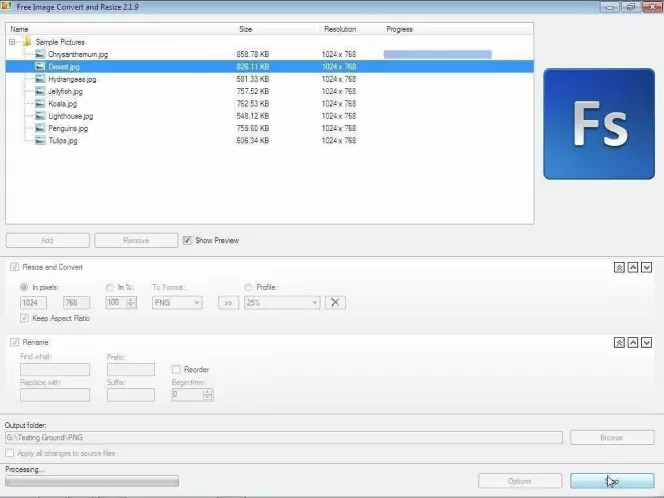This screenshot has height=498, width=664.
Task: Click the Chrysanthemum.jpg file icon
Action: click(40, 54)
